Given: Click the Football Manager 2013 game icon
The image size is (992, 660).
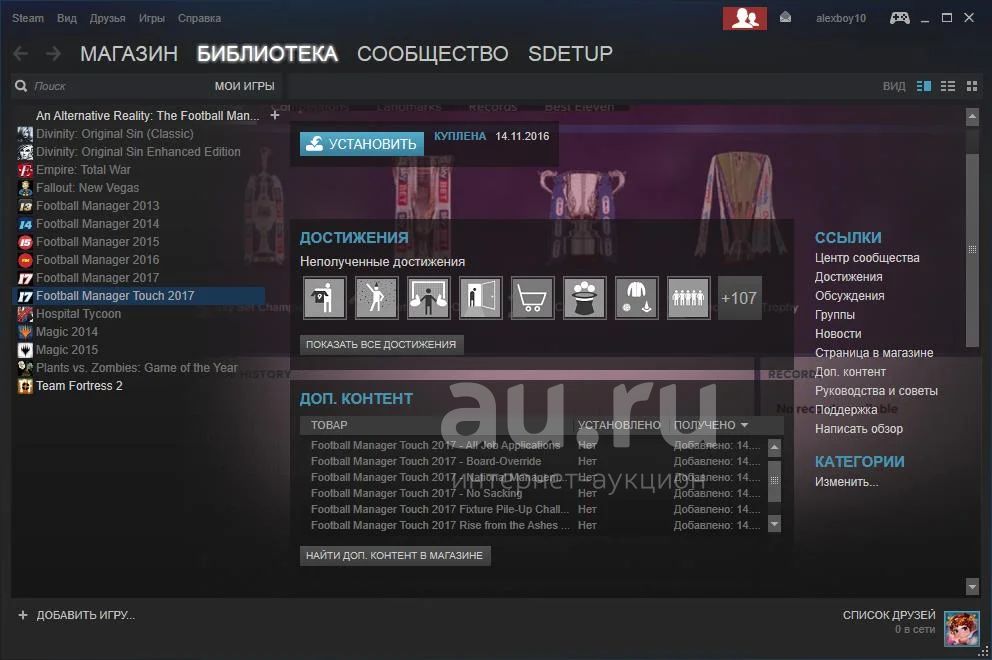Looking at the screenshot, I should coord(25,206).
